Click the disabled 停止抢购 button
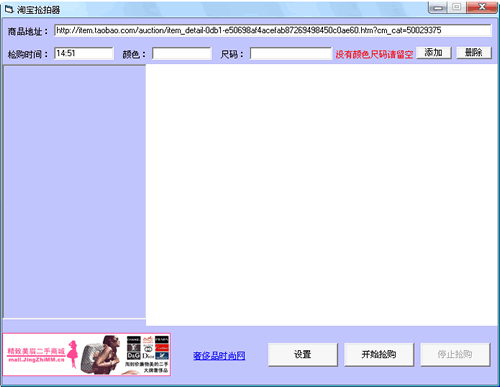Image resolution: width=500 pixels, height=387 pixels. (455, 354)
